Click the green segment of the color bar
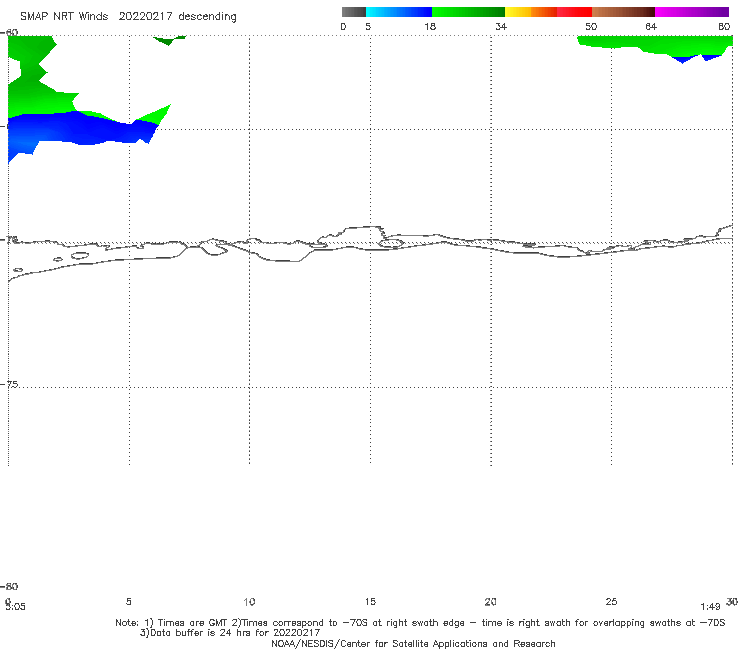Viewport: 740px width, 650px height. pos(468,12)
